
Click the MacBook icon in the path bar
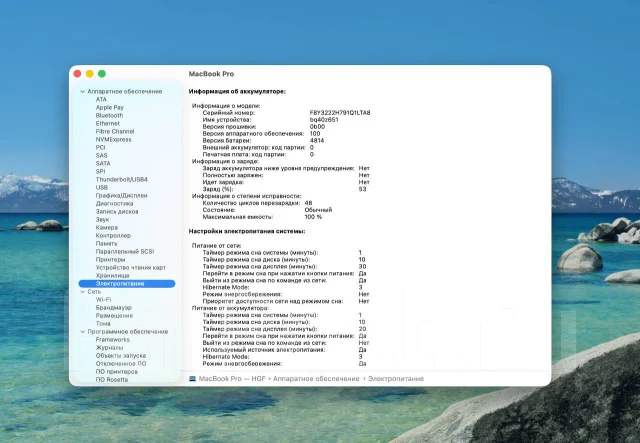coord(193,379)
